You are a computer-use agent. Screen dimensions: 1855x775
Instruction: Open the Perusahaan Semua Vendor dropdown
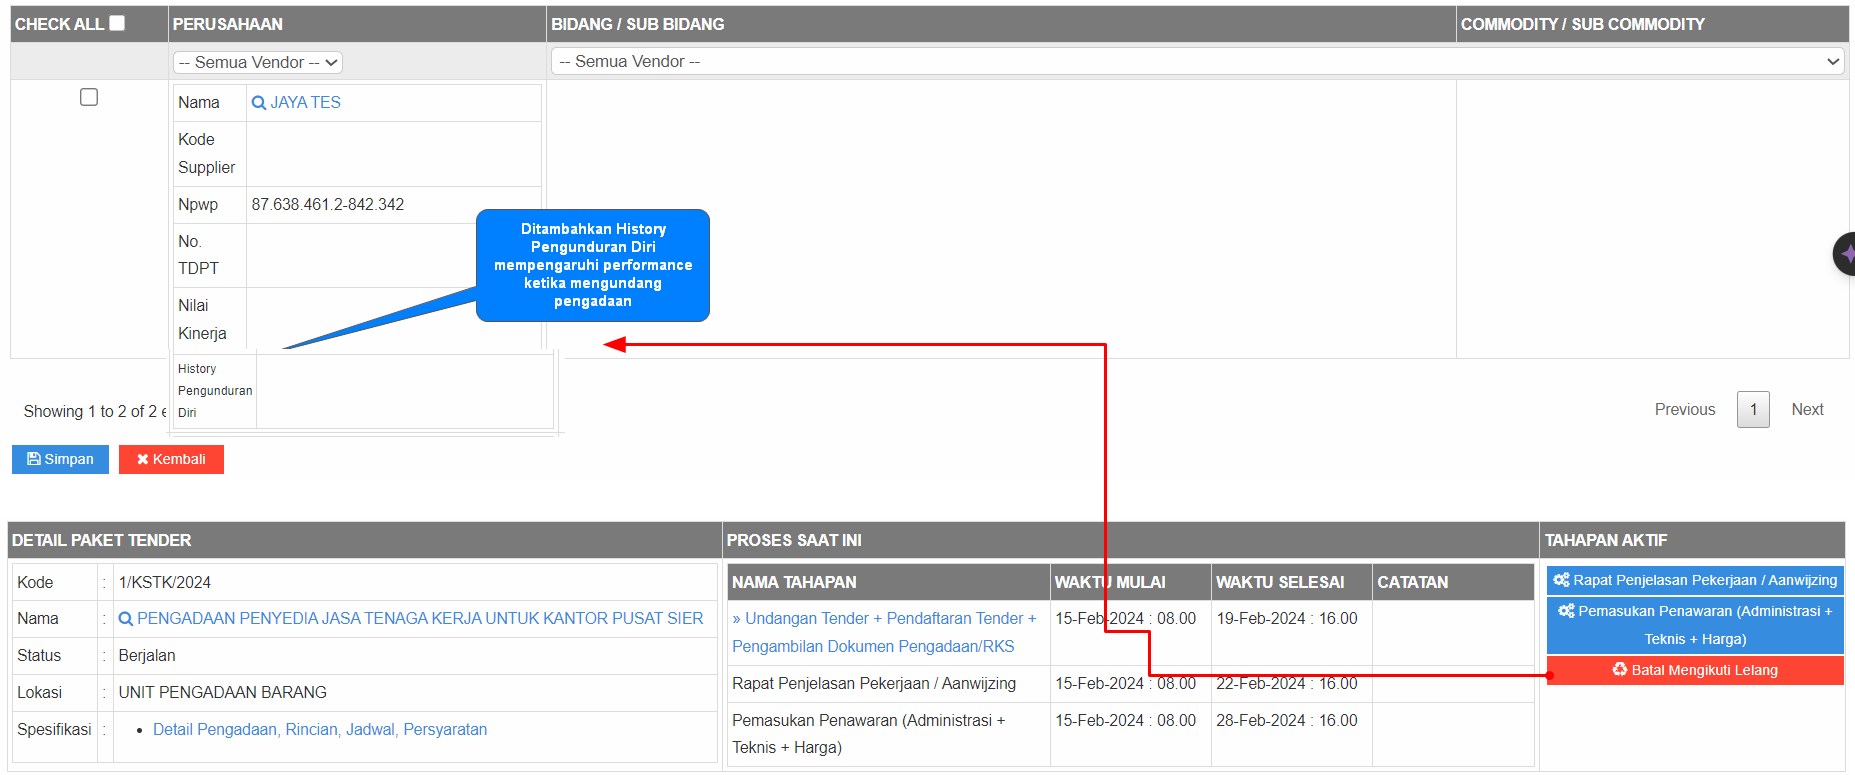[x=258, y=62]
